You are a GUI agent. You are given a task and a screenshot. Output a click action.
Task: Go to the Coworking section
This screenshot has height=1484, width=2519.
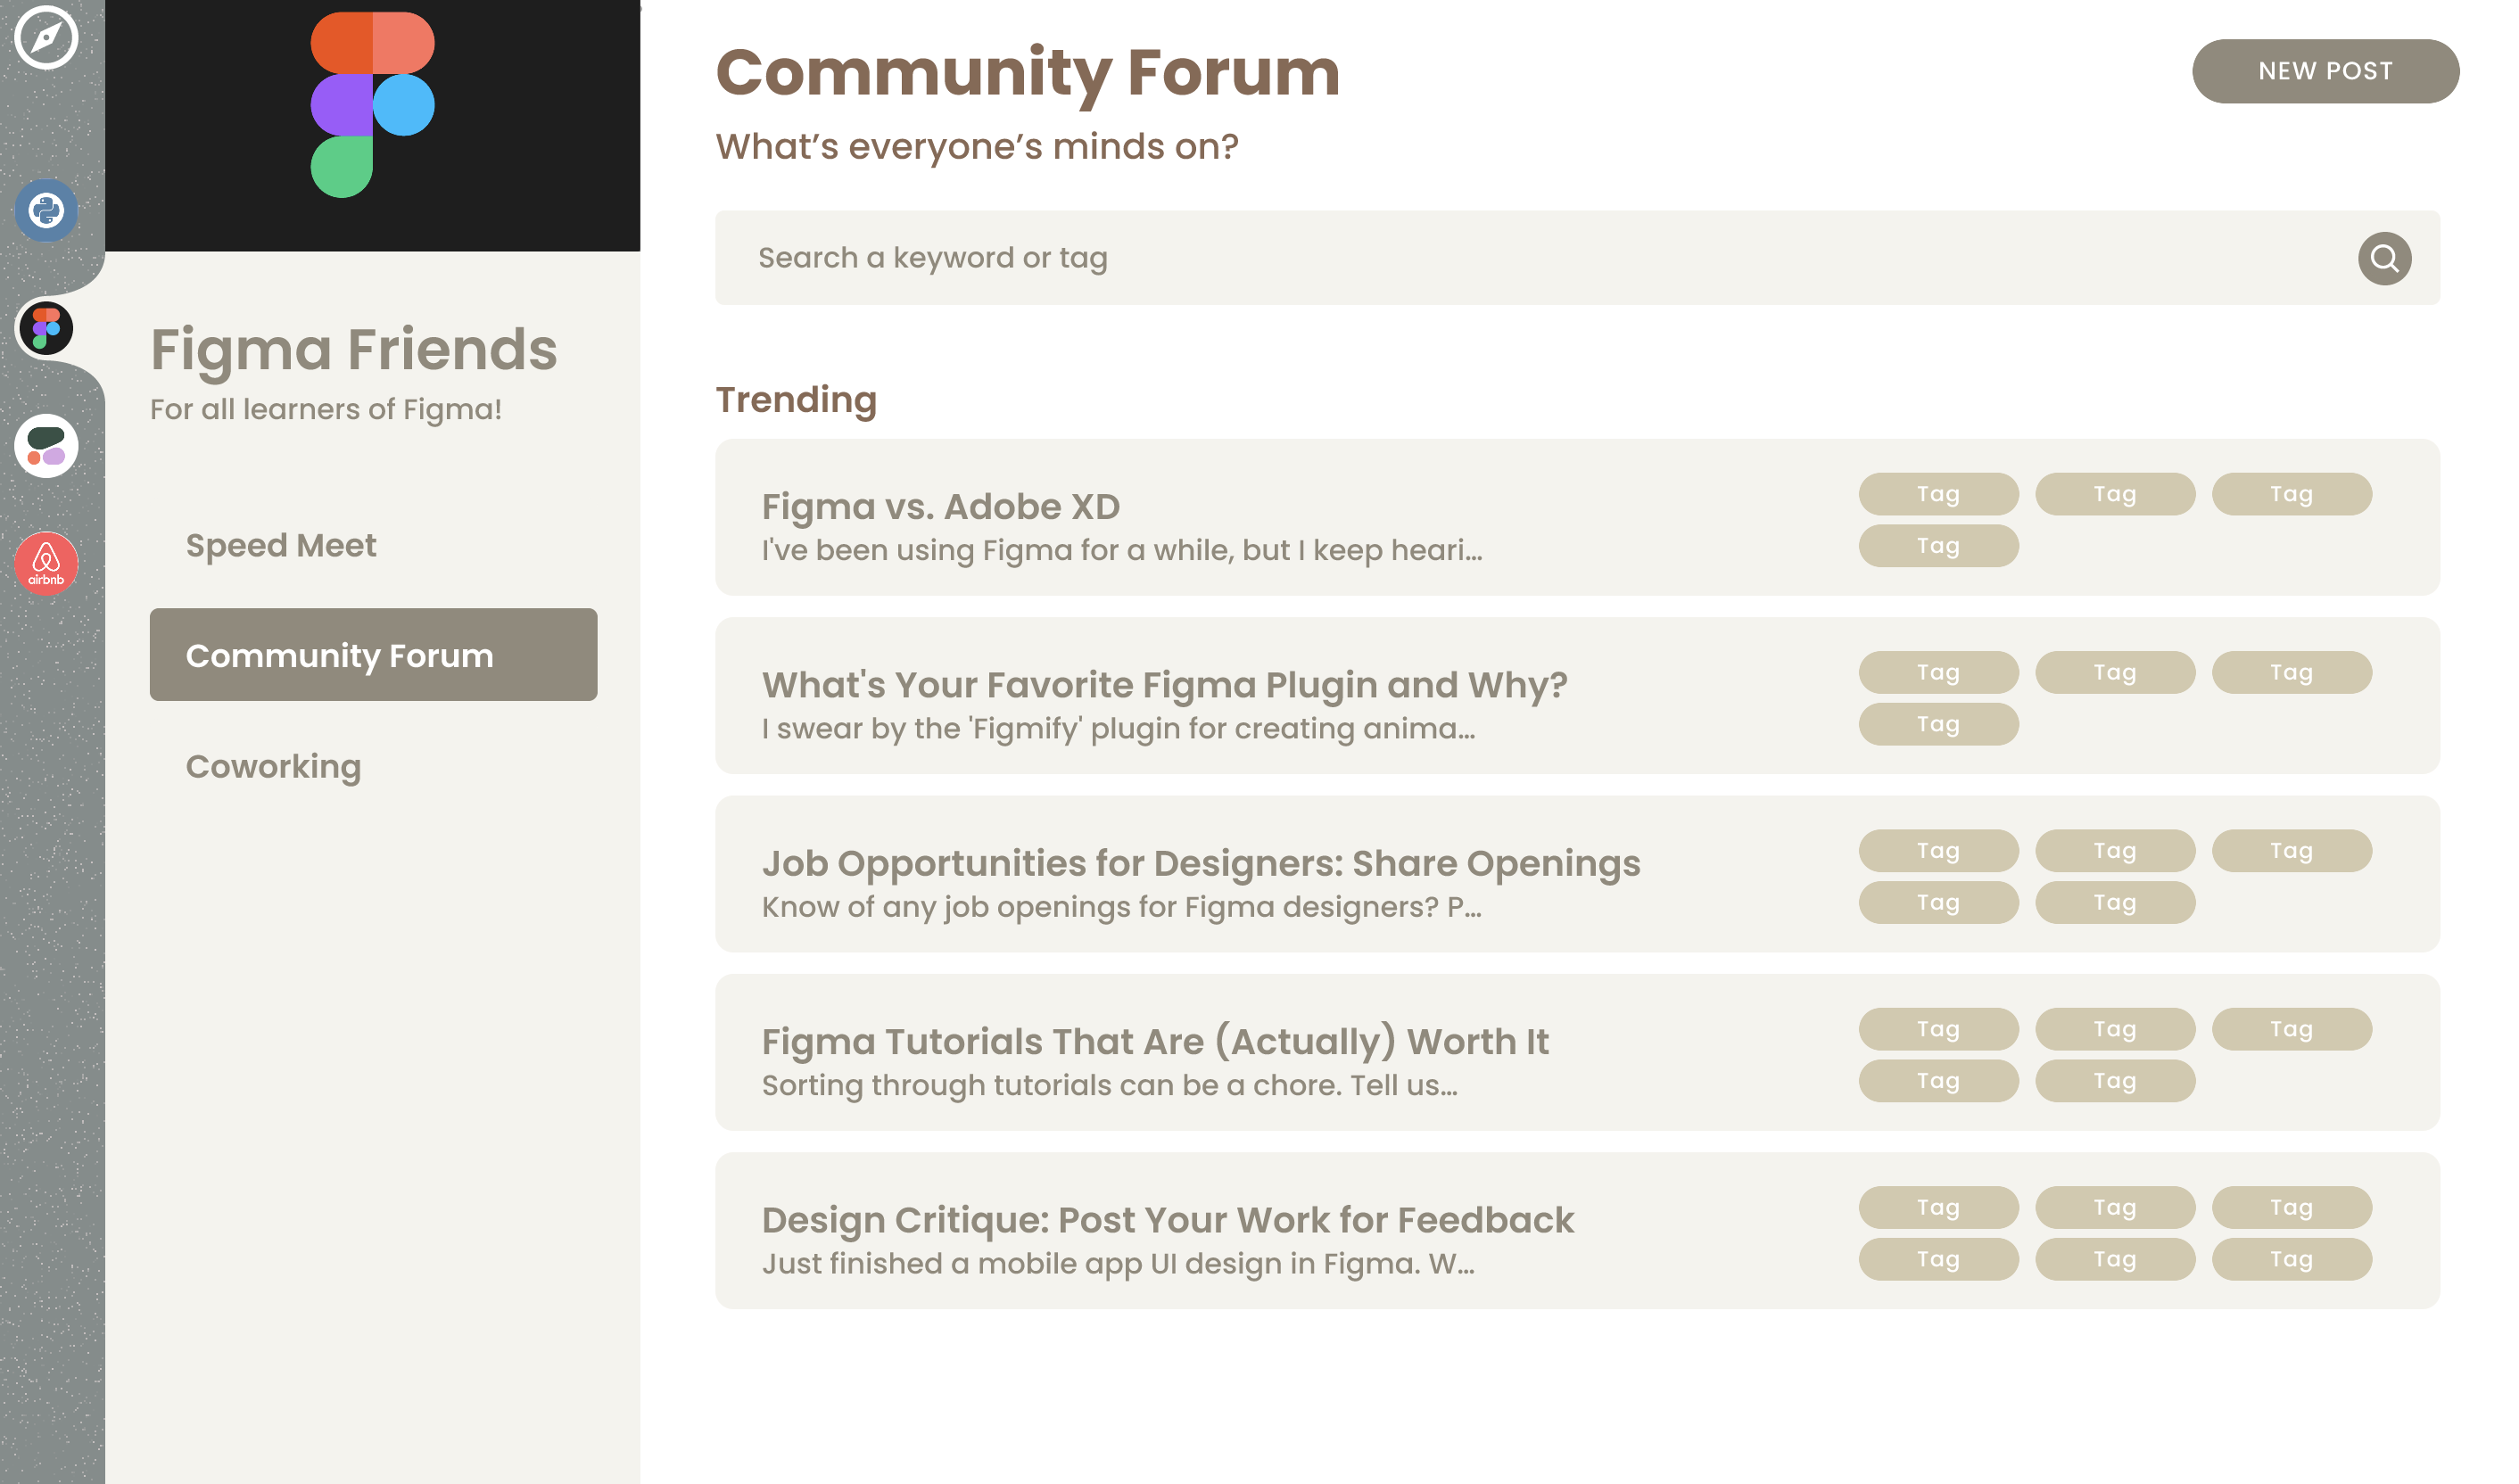tap(273, 766)
